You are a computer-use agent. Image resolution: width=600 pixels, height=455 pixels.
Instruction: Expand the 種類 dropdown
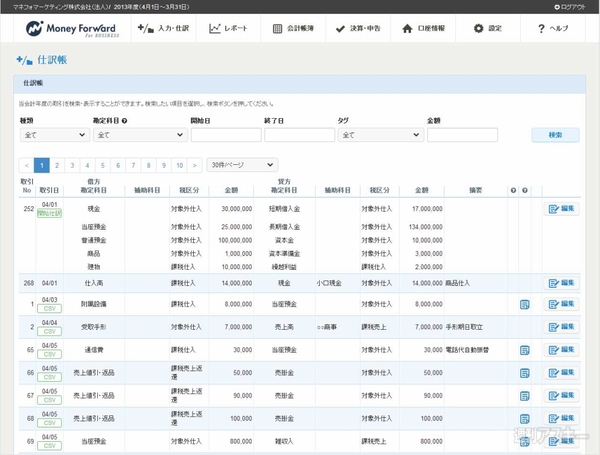pyautogui.click(x=53, y=134)
